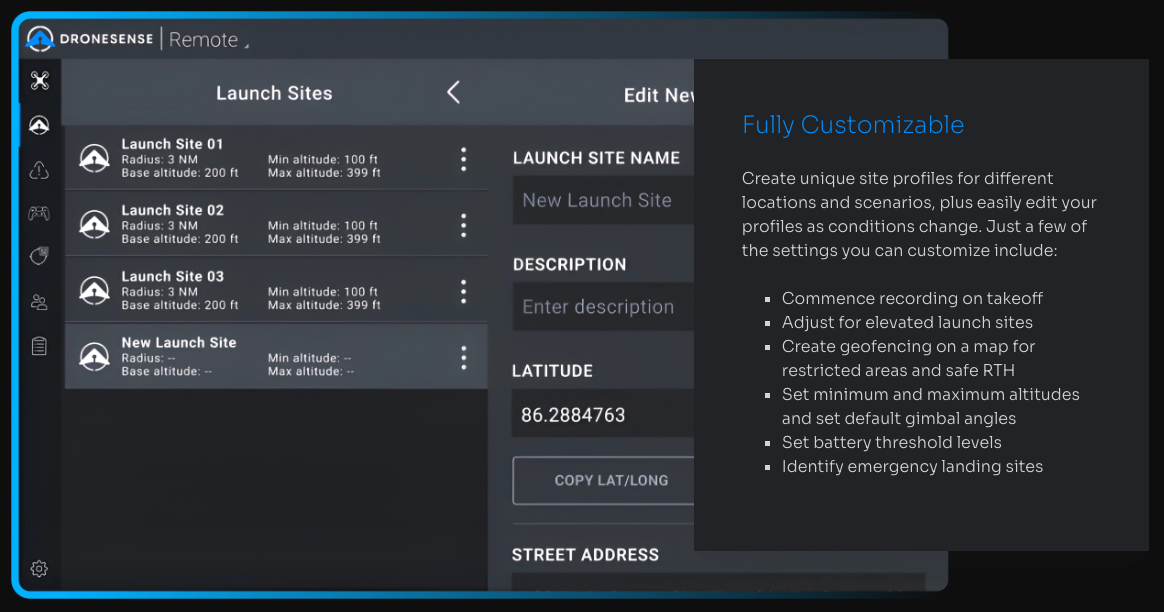Screen dimensions: 1164x612
Task: Click the New Launch Site marker icon
Action: [94, 356]
